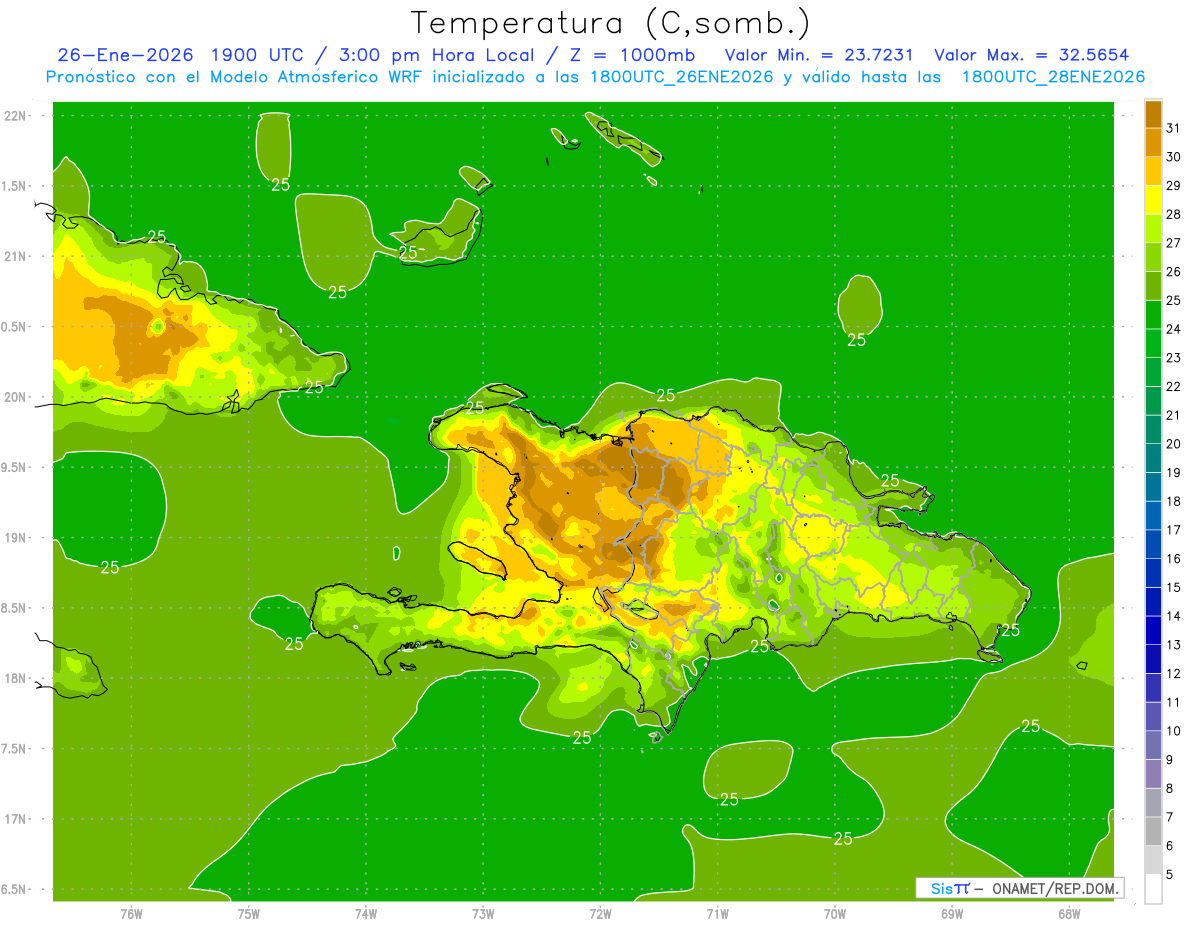Click the '71W' longitude label
This screenshot has width=1200, height=927.
[717, 913]
